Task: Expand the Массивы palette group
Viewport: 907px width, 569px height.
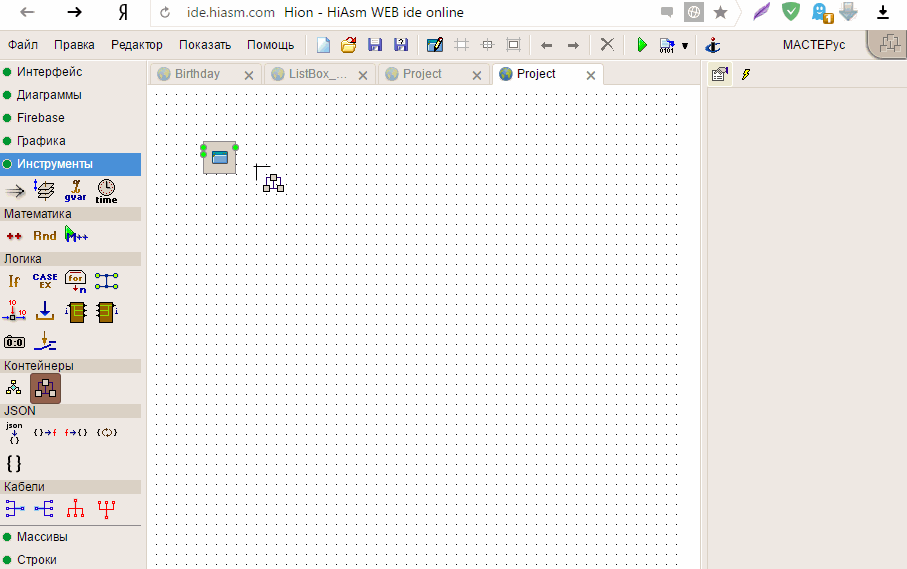Action: (x=42, y=537)
